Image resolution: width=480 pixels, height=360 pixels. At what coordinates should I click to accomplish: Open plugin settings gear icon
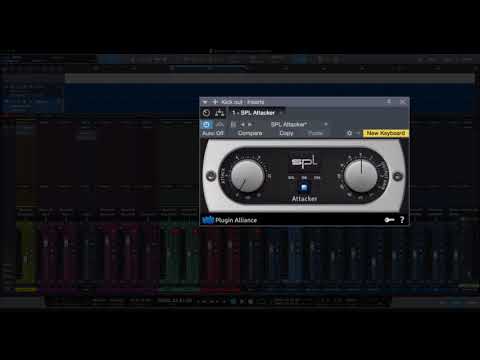349,133
